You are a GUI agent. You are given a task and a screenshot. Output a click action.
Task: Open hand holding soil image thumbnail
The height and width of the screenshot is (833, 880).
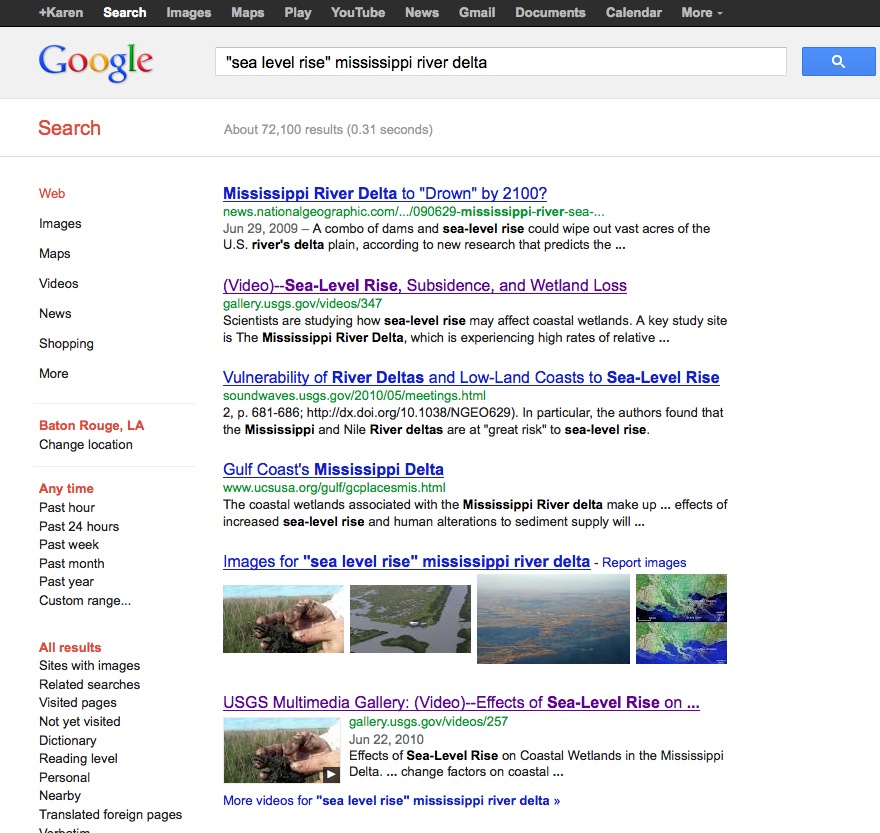[x=283, y=619]
